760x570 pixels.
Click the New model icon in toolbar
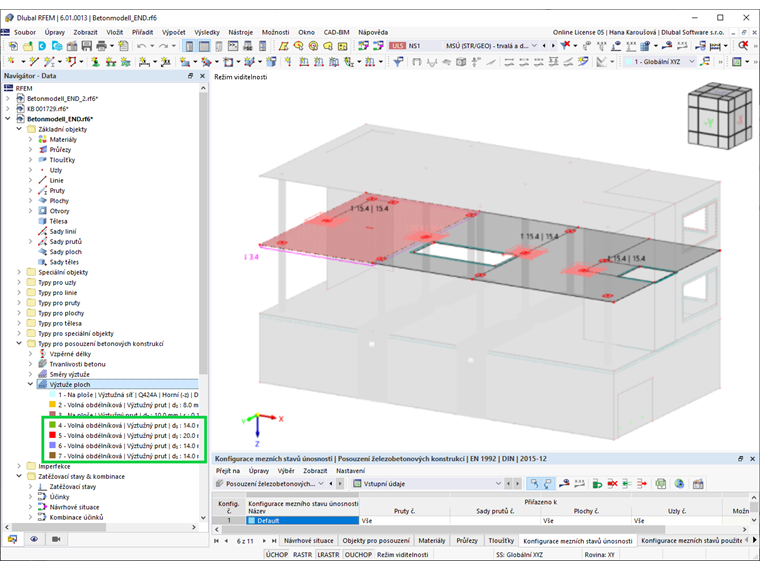13,46
